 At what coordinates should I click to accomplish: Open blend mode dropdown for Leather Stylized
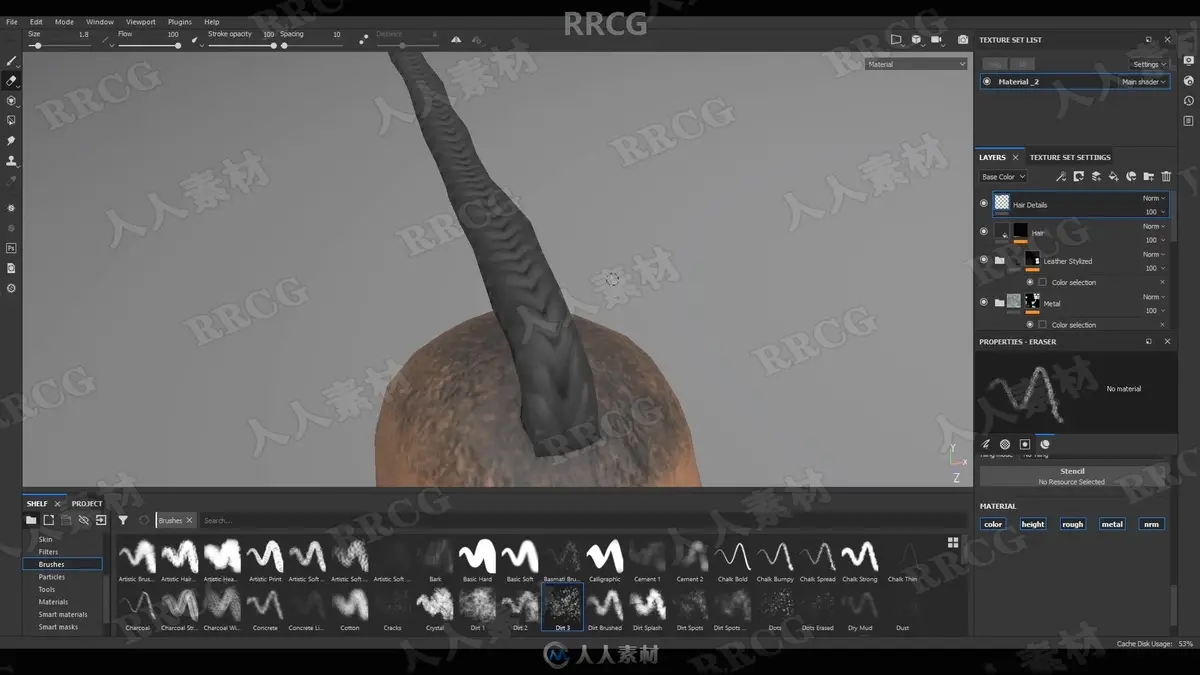click(1153, 254)
